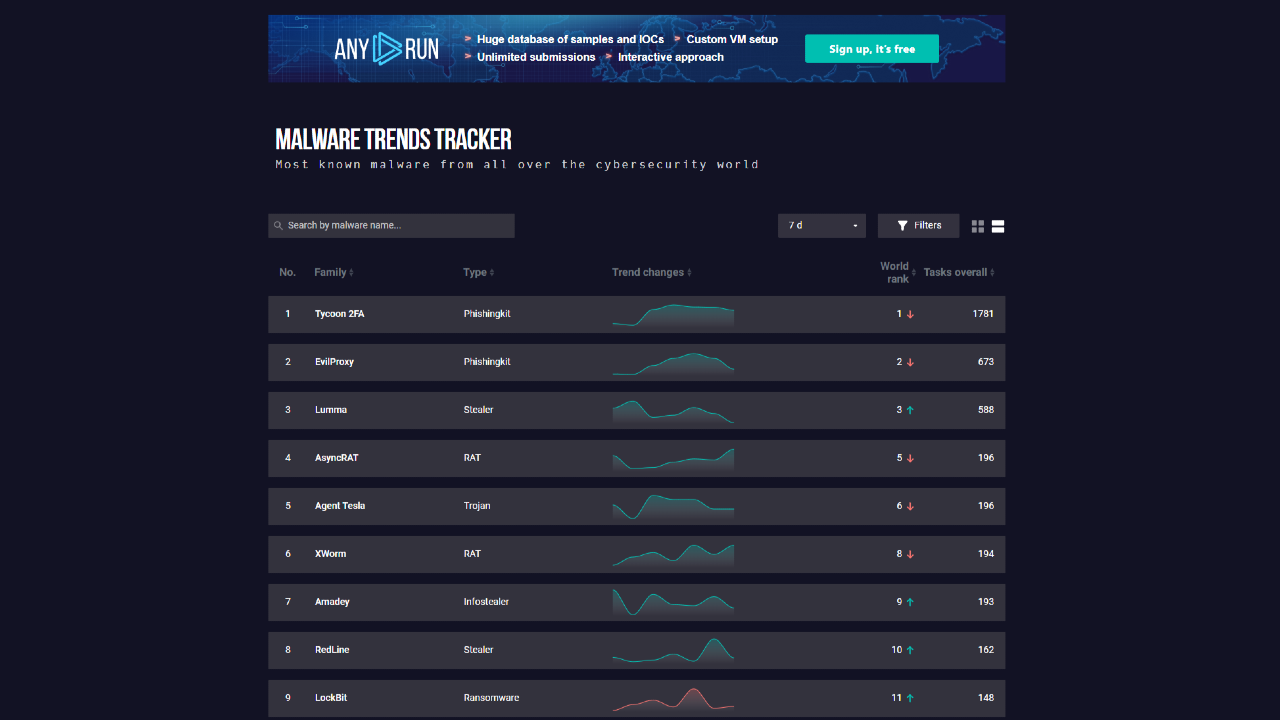Click the No. column header
The width and height of the screenshot is (1280, 720).
click(x=288, y=272)
